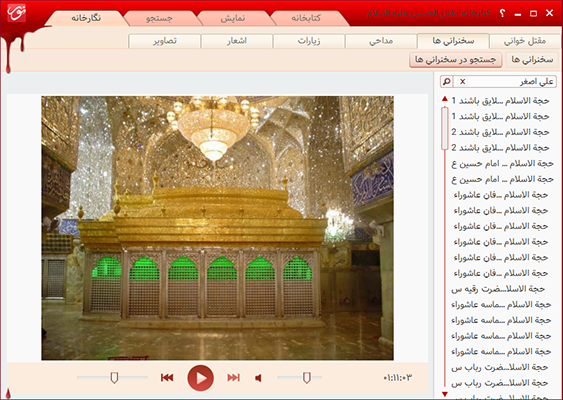Select the first حضرت رباب س lecture row

(499, 368)
